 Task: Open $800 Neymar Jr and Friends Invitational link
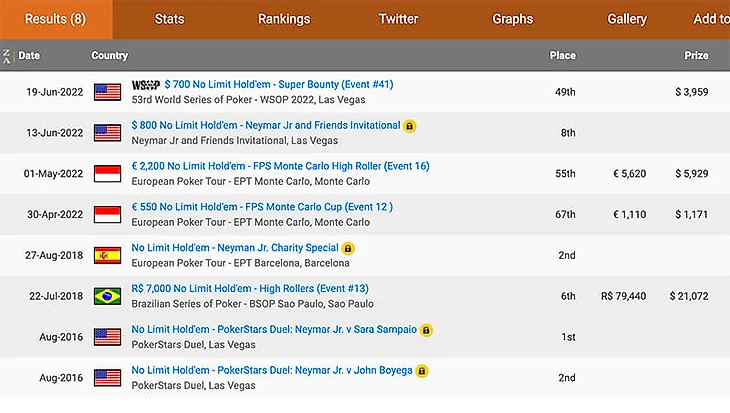266,125
